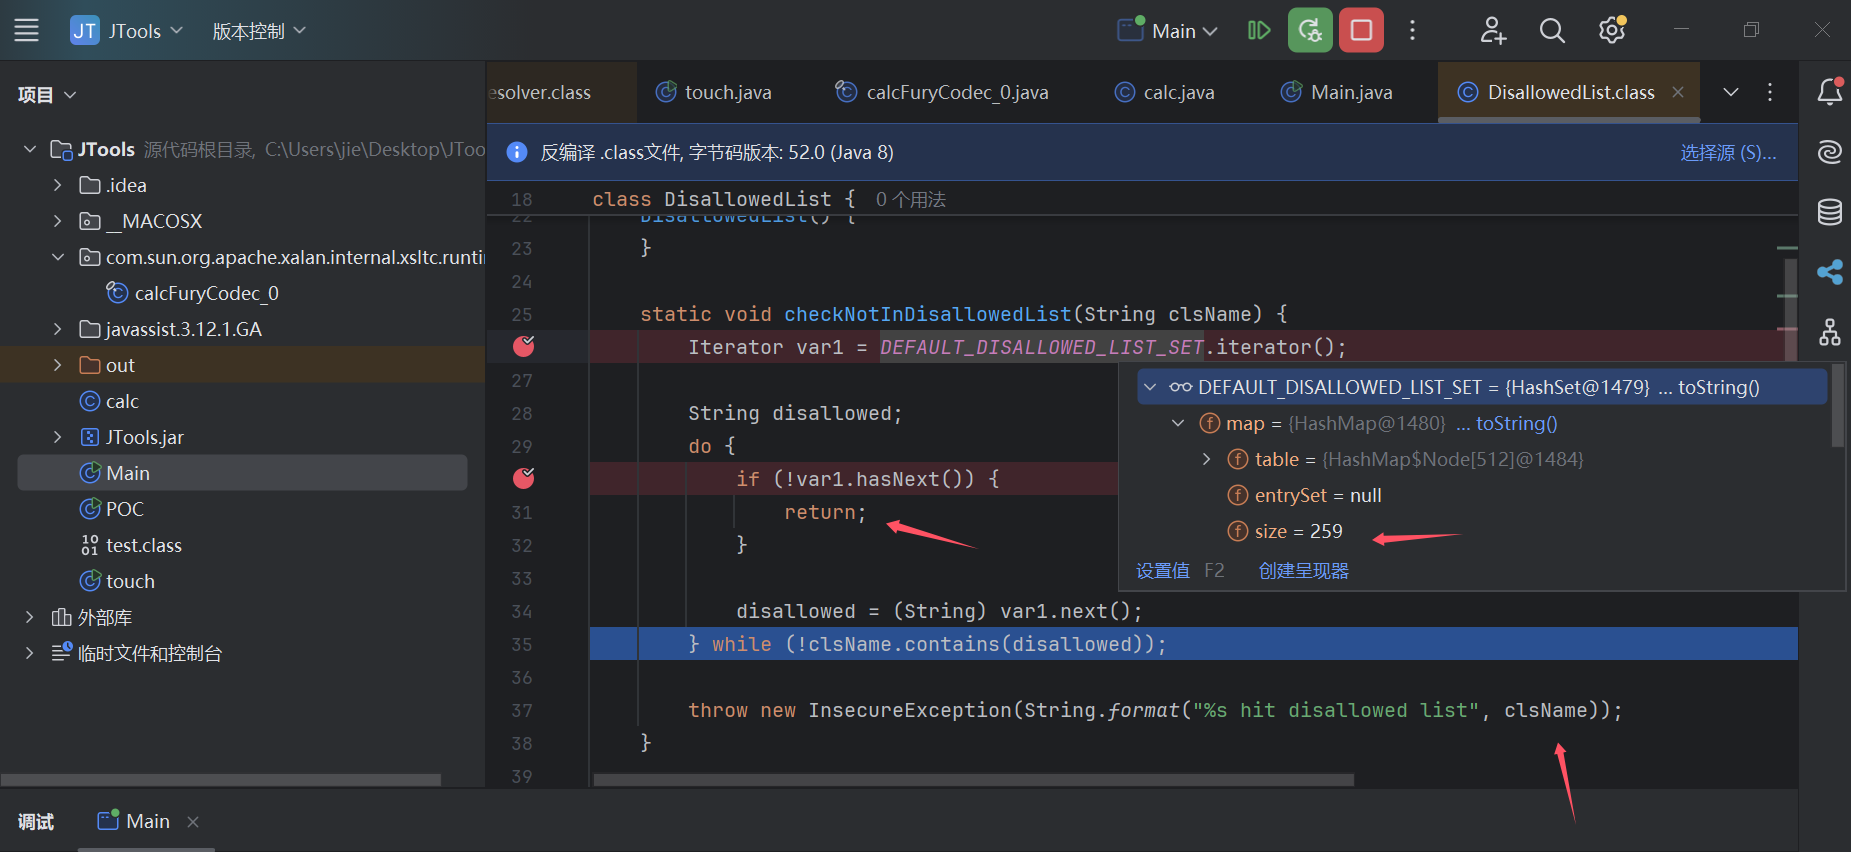Image resolution: width=1851 pixels, height=852 pixels.
Task: Open the hierarchy structure sidebar icon
Action: point(1830,332)
